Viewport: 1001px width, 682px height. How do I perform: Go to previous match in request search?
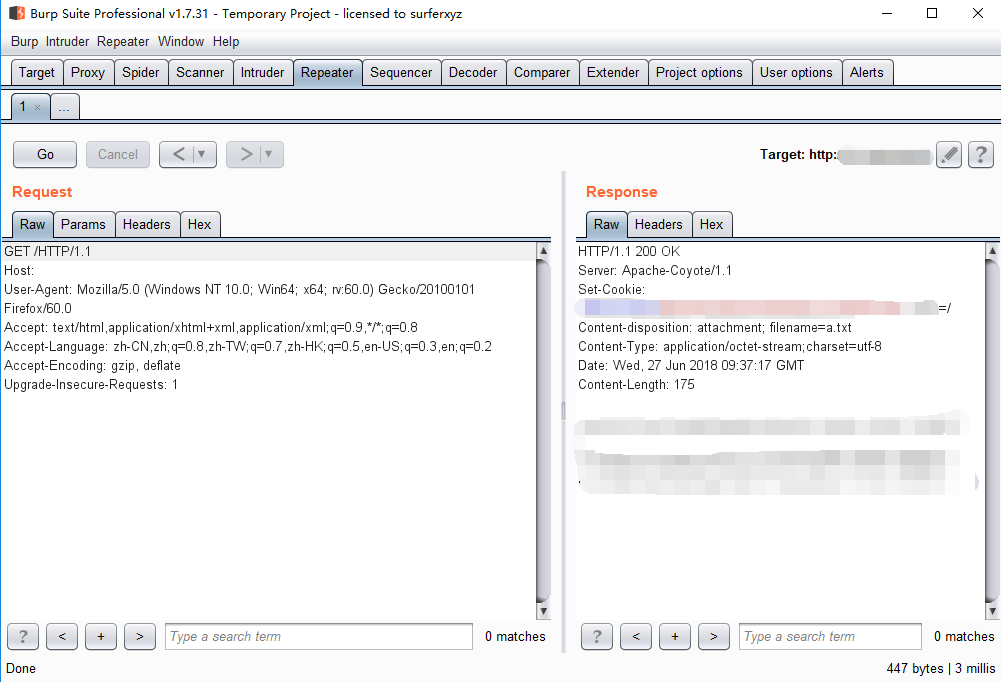click(62, 637)
